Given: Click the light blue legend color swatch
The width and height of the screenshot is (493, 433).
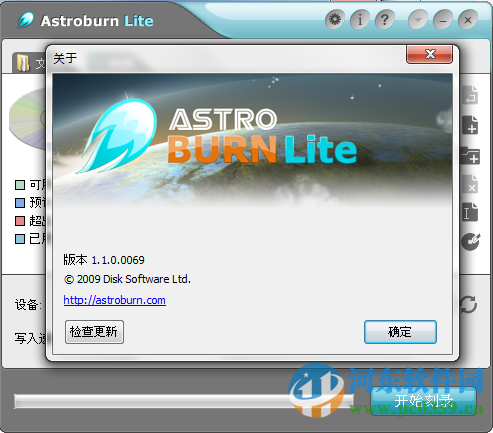Looking at the screenshot, I should [20, 239].
